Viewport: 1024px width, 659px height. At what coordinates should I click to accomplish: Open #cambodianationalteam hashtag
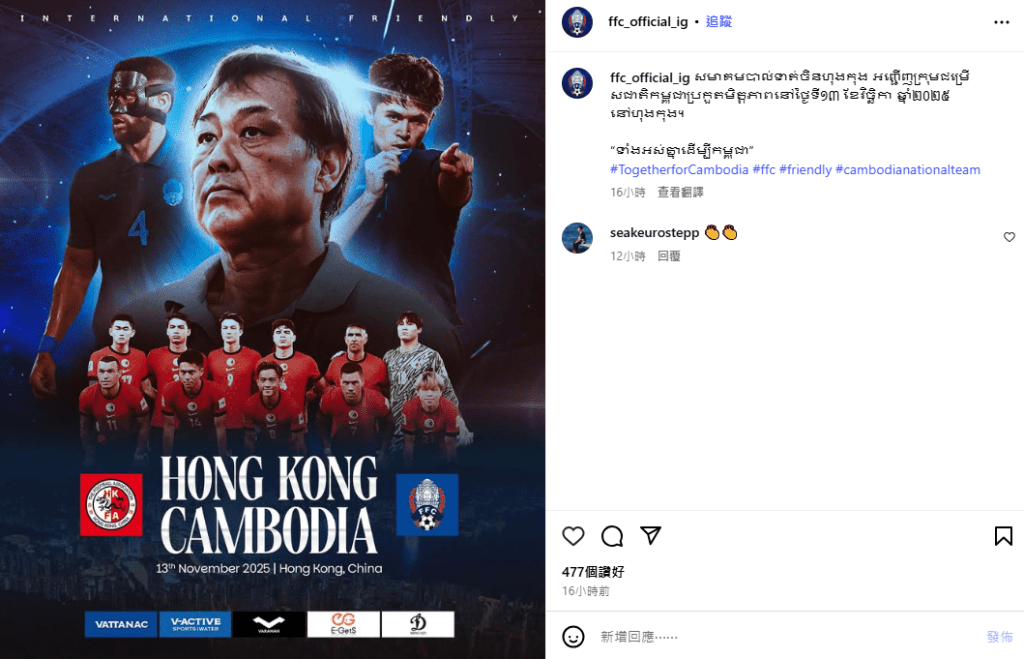point(908,170)
